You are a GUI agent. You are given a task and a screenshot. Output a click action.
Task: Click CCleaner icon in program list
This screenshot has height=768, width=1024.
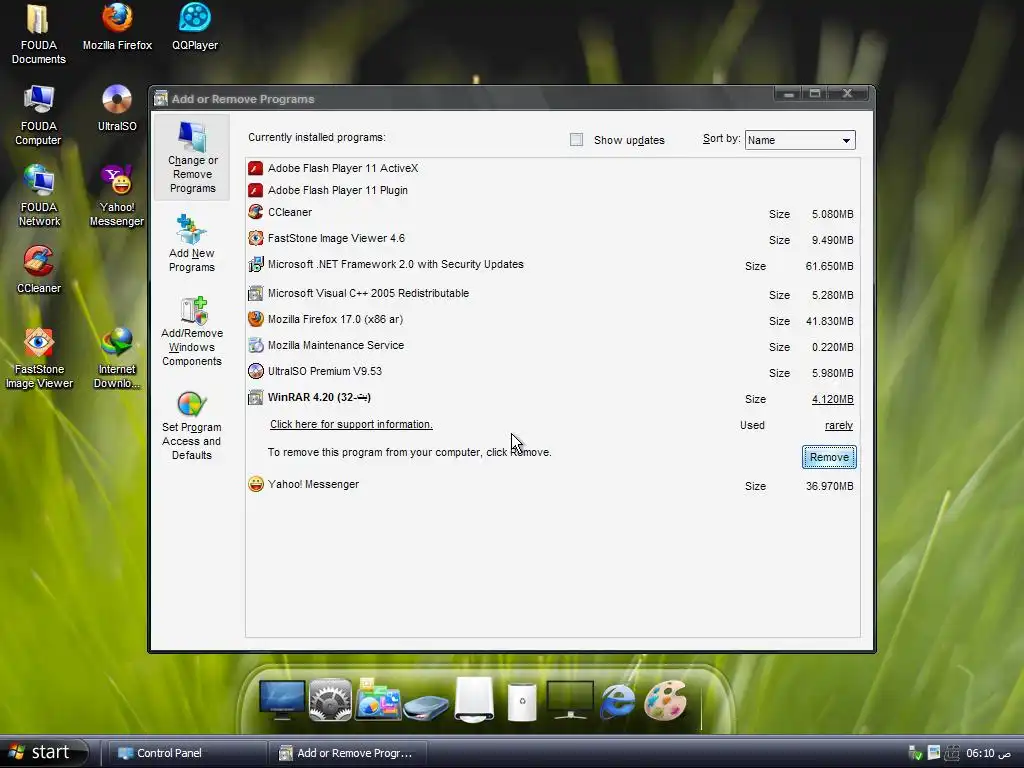[255, 212]
